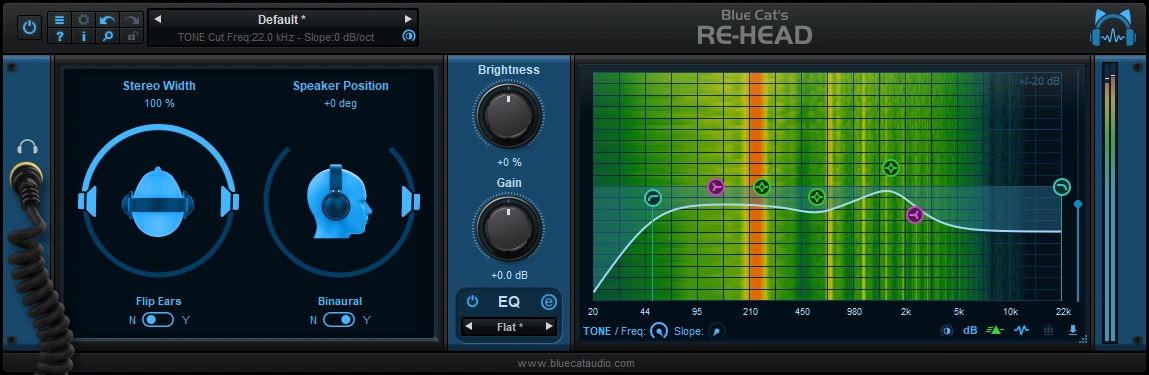The image size is (1149, 375).
Task: Toggle the blue waveform curve icon
Action: point(1021,330)
